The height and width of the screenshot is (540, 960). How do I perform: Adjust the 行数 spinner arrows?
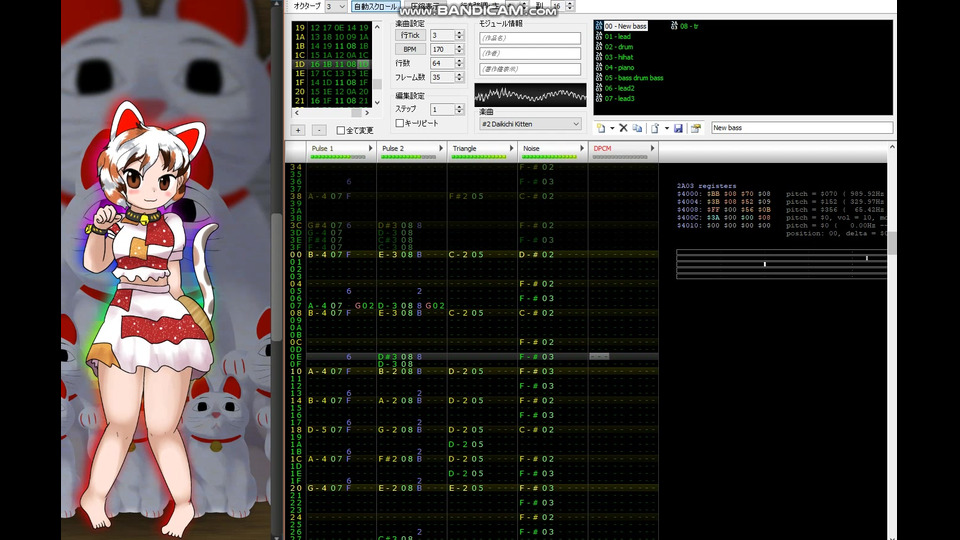tap(459, 63)
